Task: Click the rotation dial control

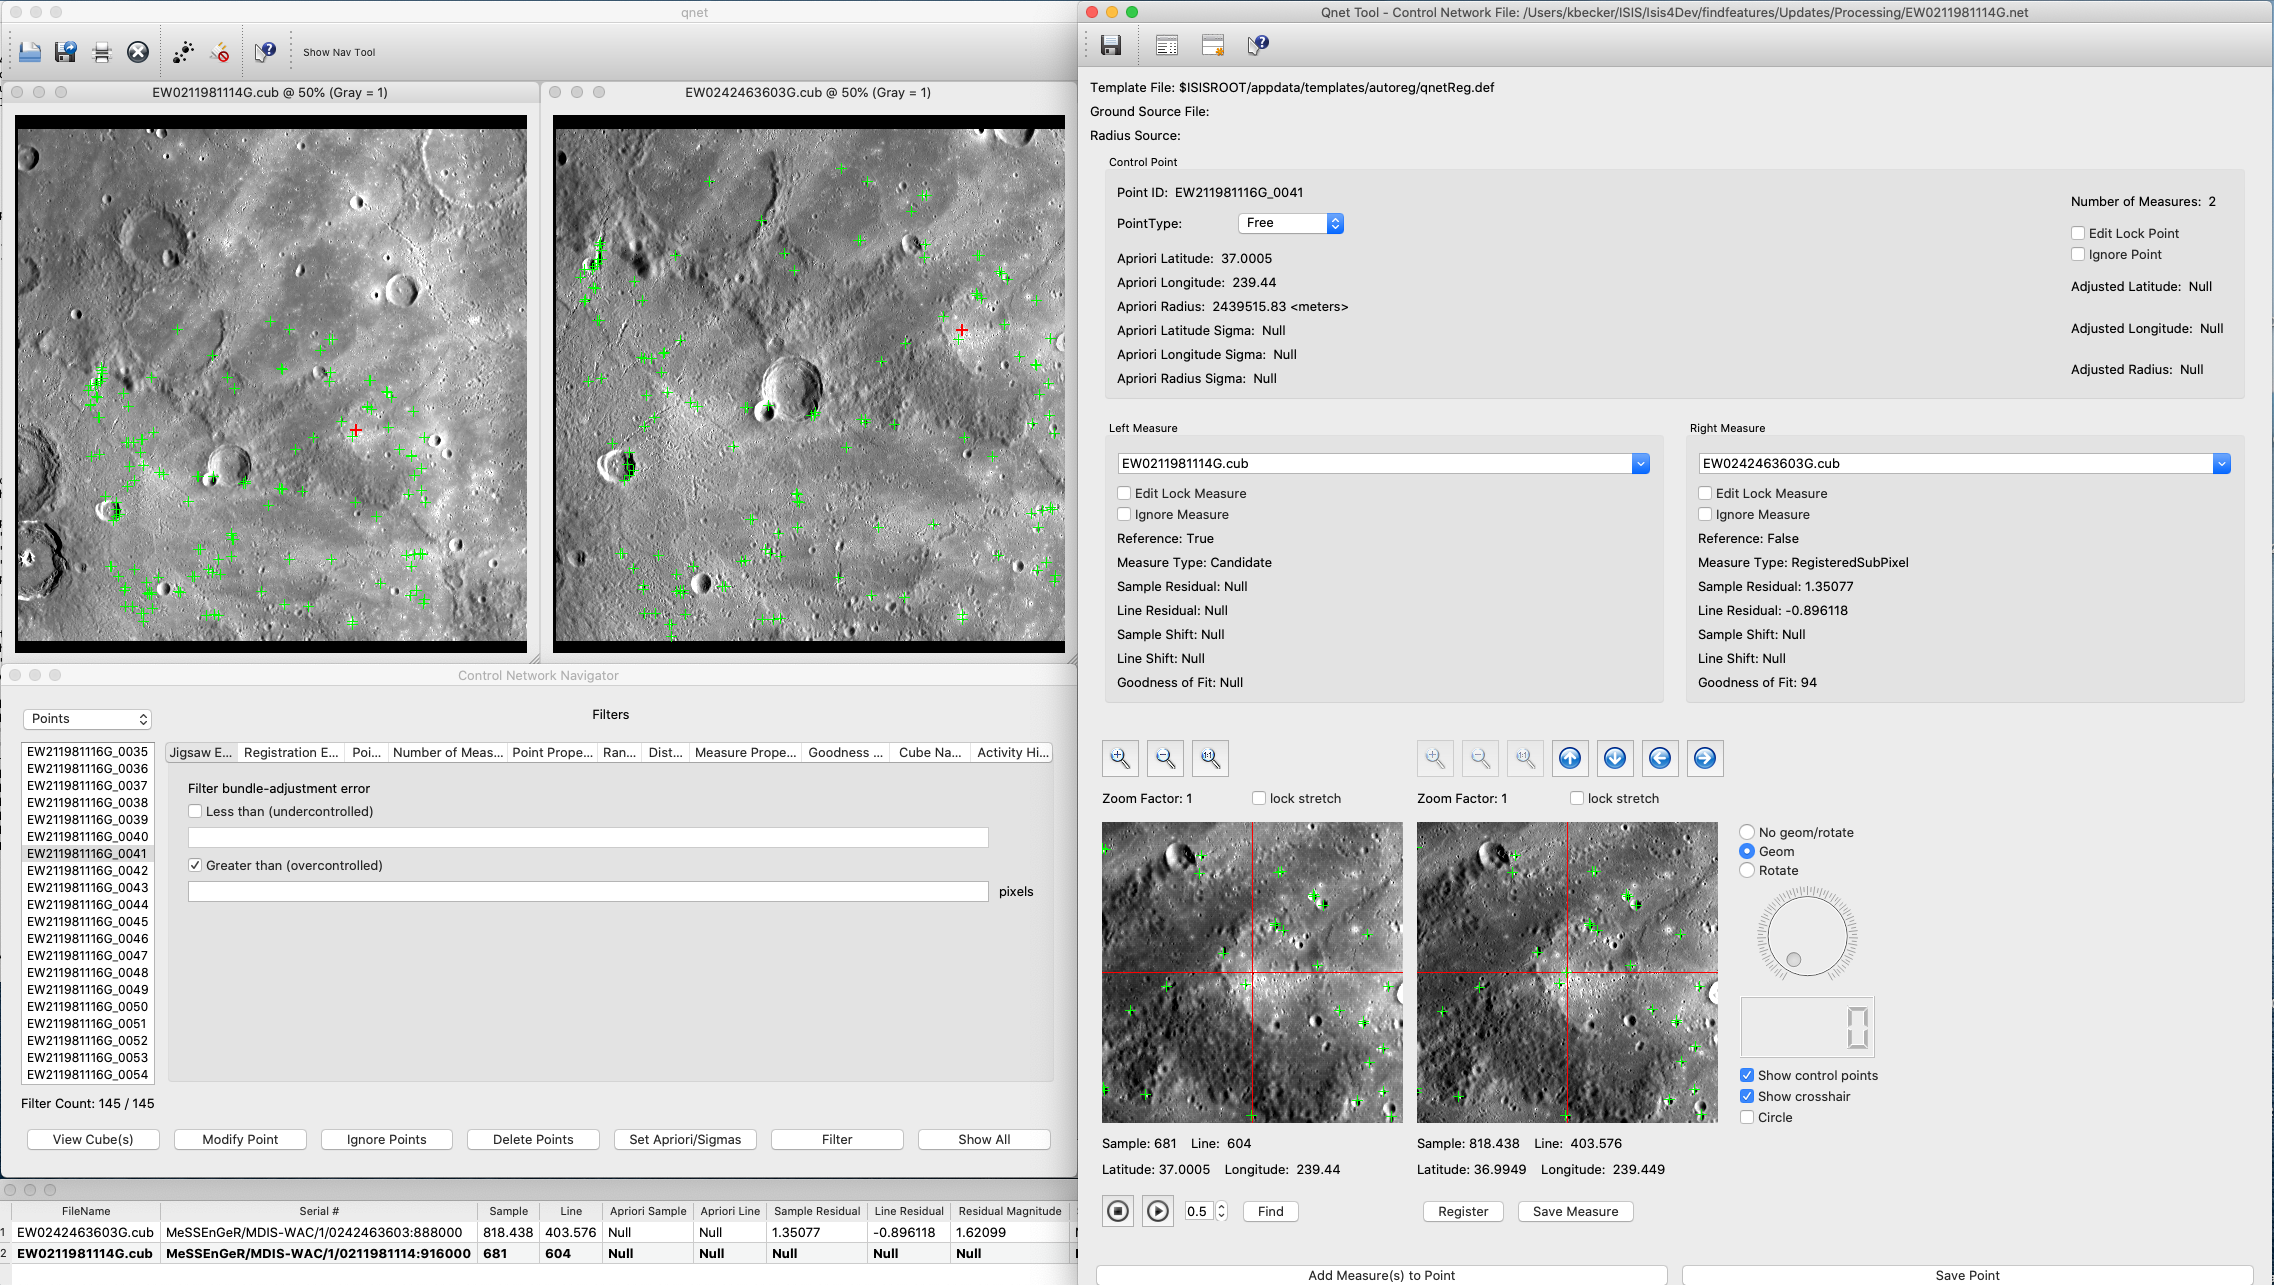Action: (x=1807, y=935)
